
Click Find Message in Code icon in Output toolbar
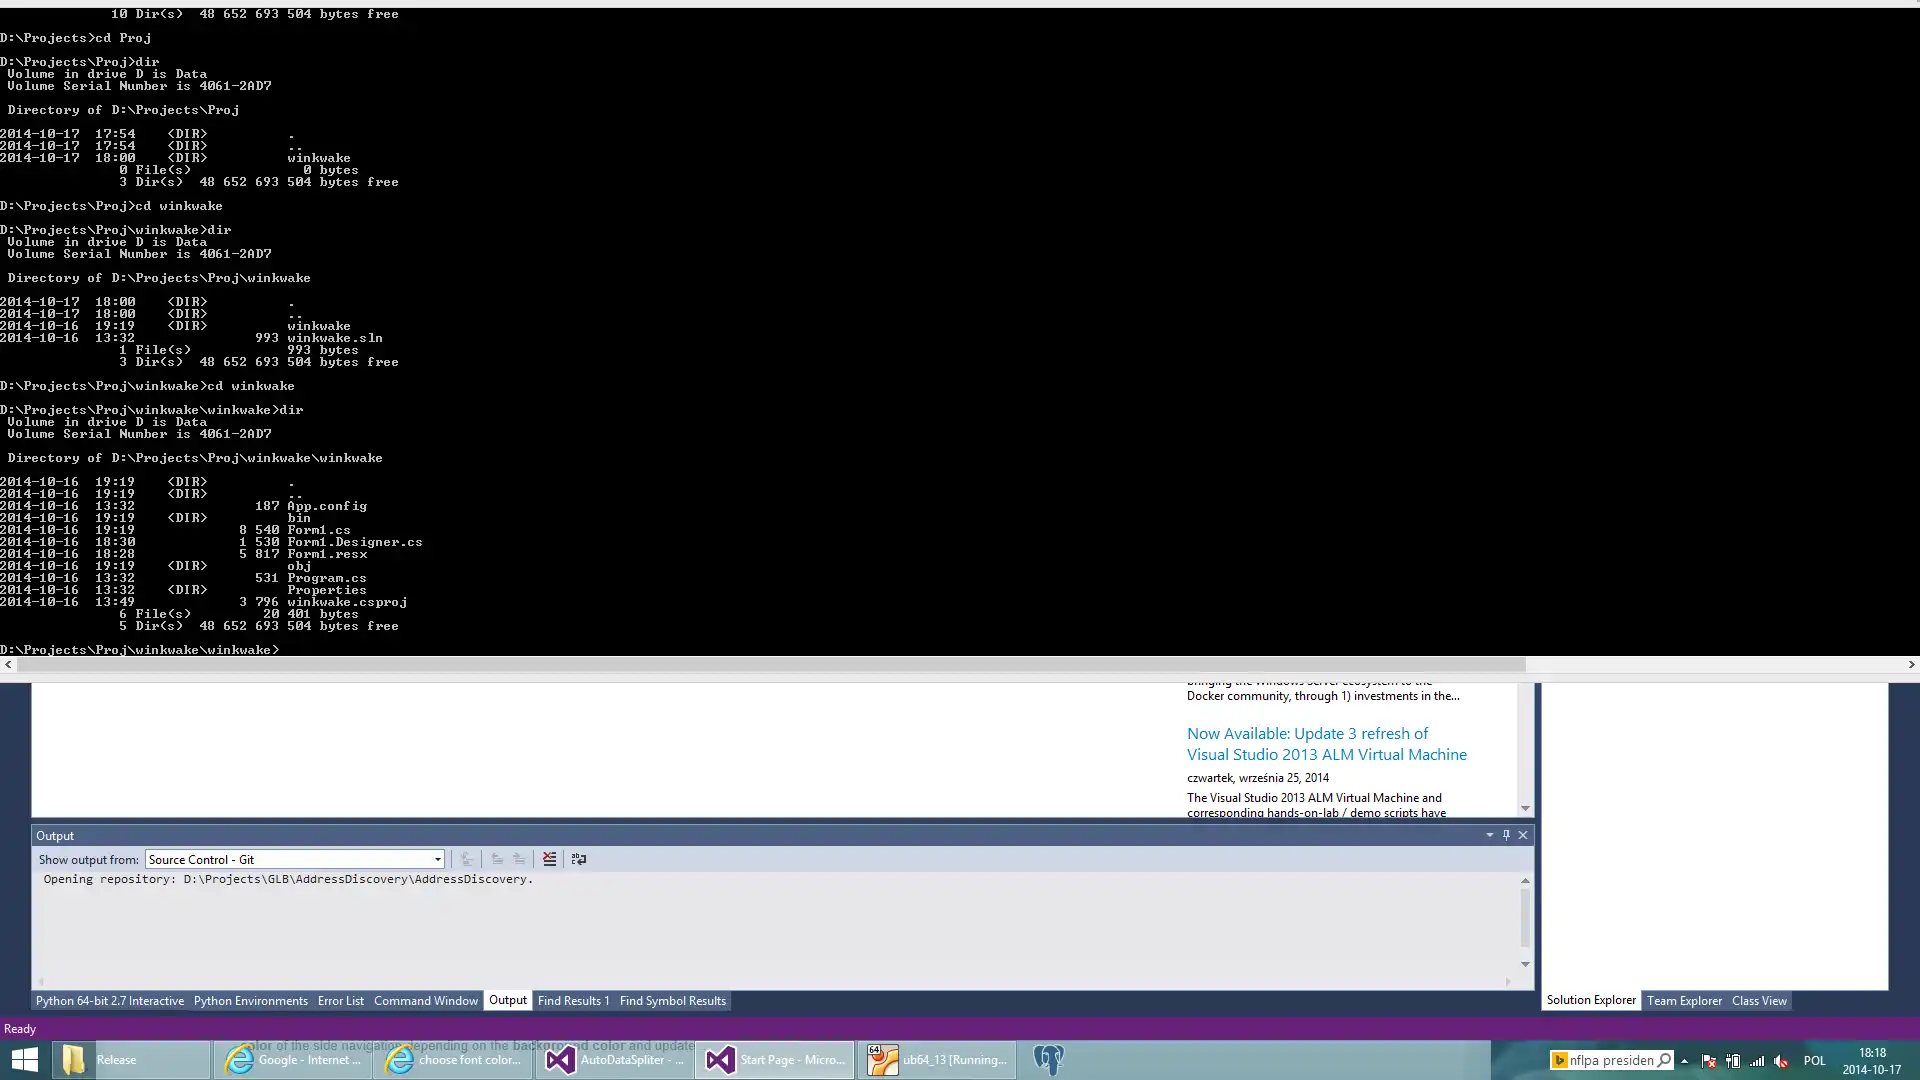pos(467,859)
